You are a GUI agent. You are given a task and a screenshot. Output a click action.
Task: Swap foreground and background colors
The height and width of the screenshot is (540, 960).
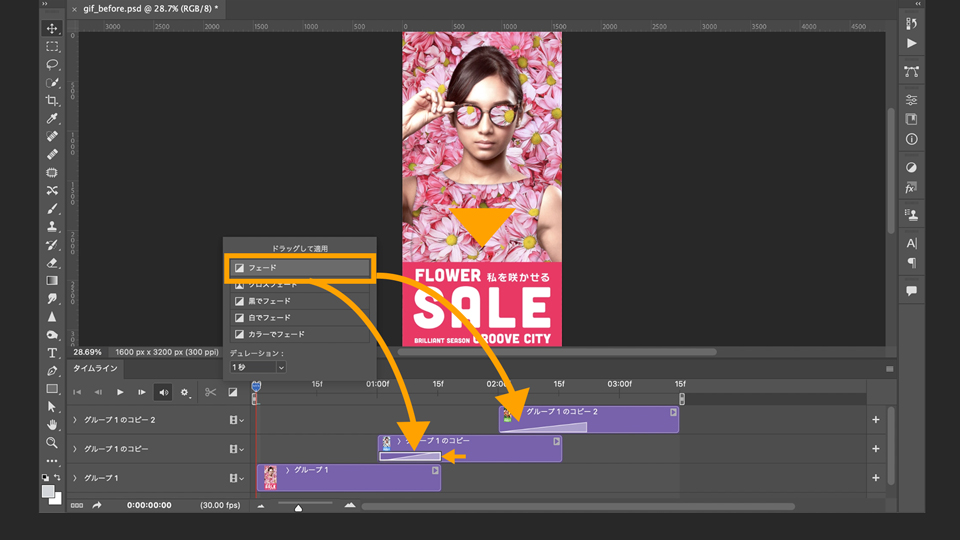tap(58, 477)
